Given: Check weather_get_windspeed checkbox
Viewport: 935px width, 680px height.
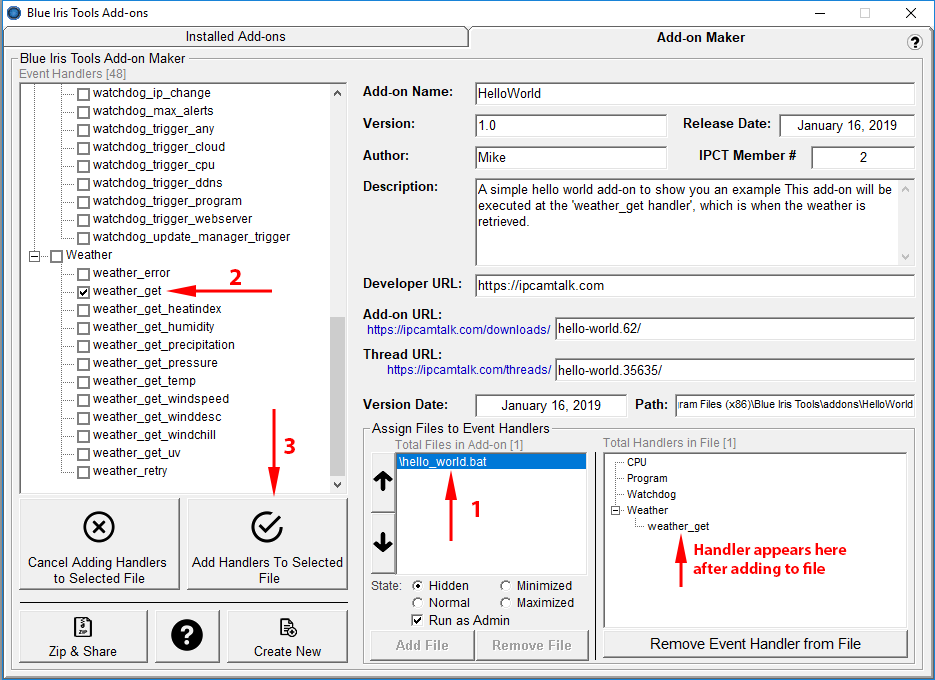Looking at the screenshot, I should [x=83, y=400].
